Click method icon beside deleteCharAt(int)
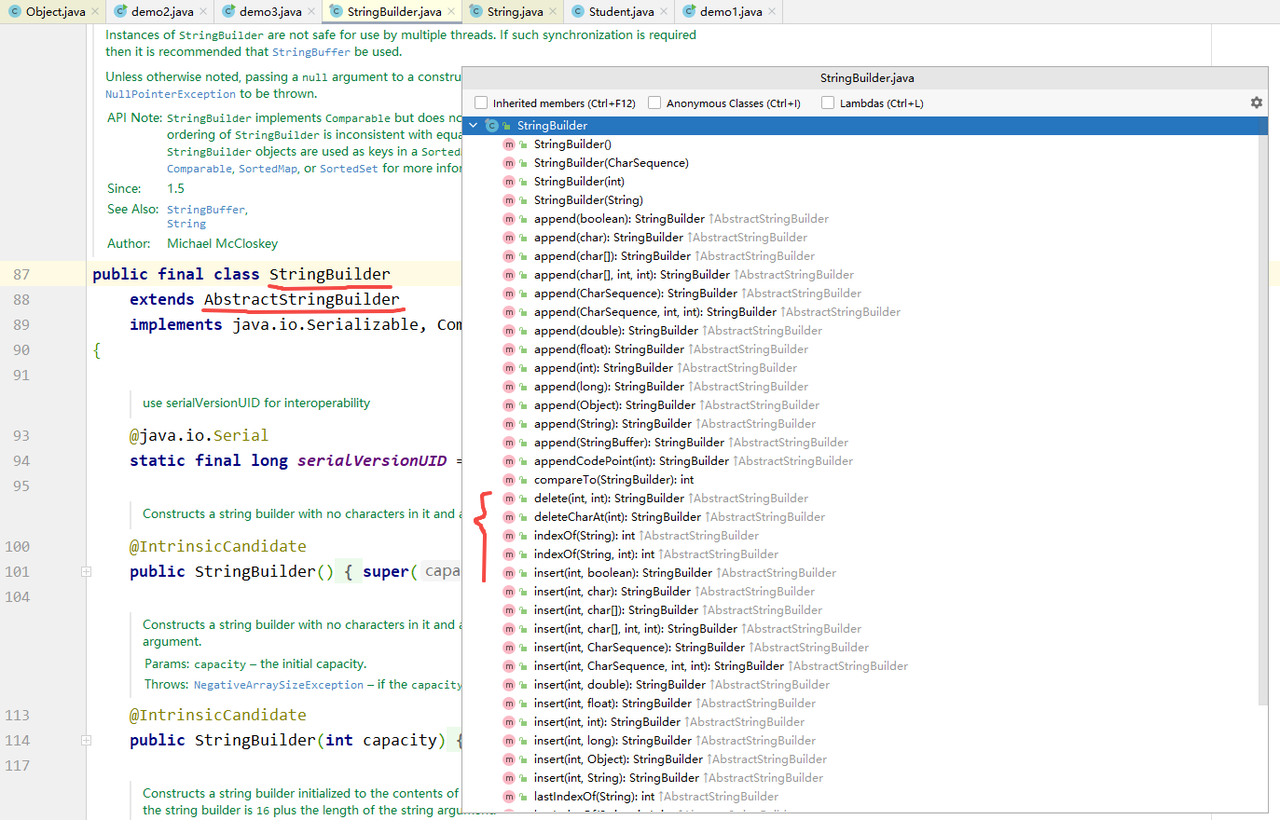1280x820 pixels. pyautogui.click(x=509, y=517)
